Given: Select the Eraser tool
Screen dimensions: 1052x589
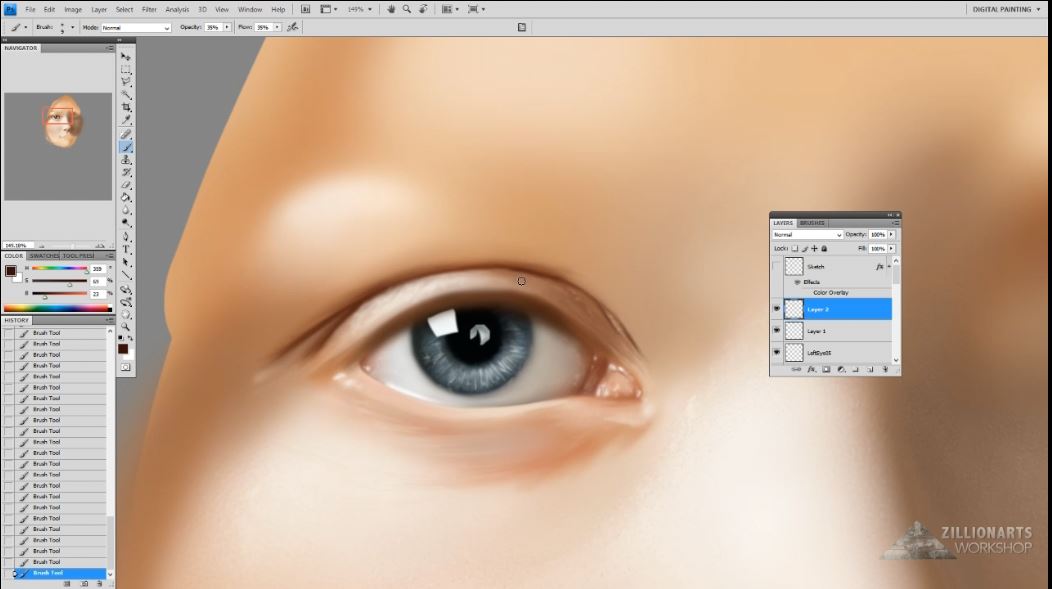Looking at the screenshot, I should [x=126, y=183].
